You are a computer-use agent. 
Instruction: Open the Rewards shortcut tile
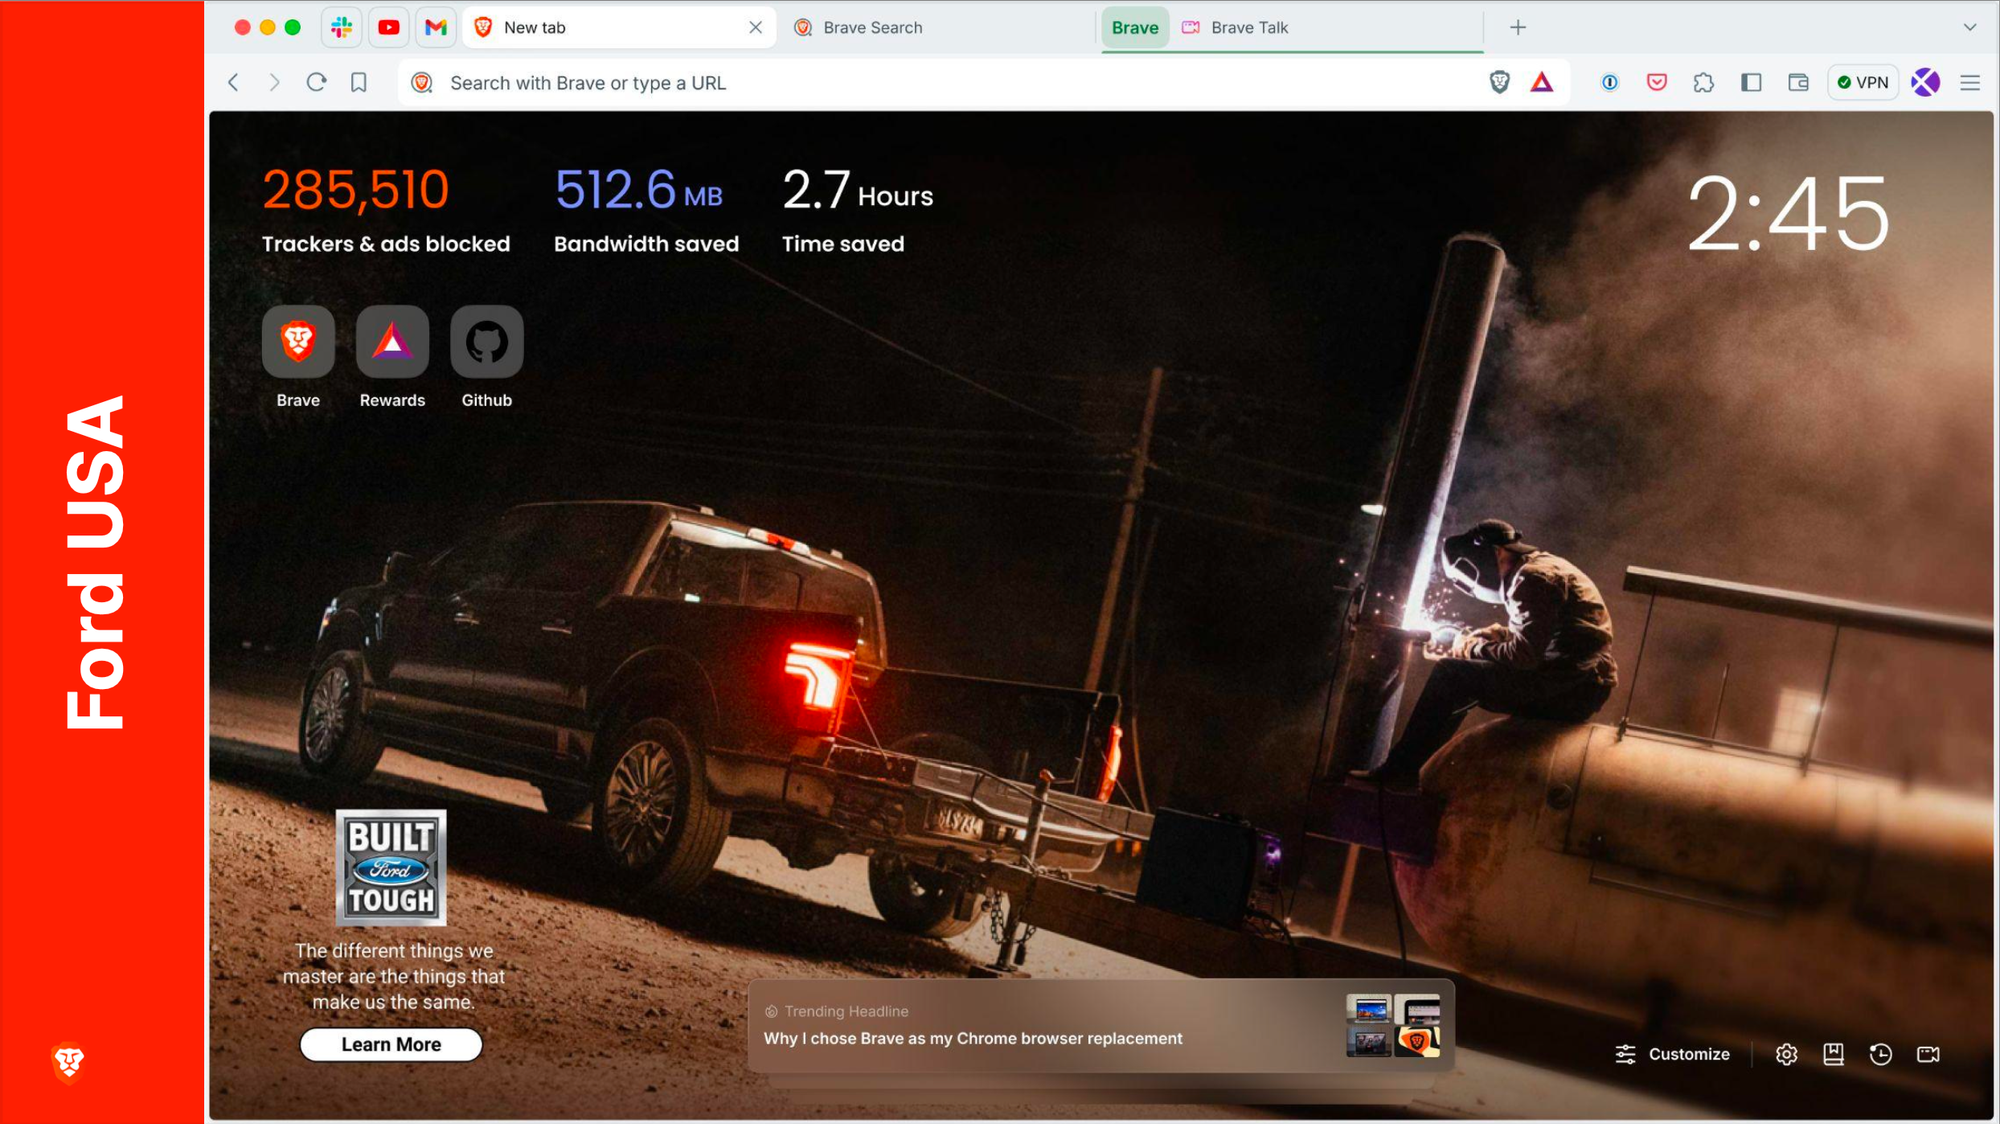(x=392, y=343)
